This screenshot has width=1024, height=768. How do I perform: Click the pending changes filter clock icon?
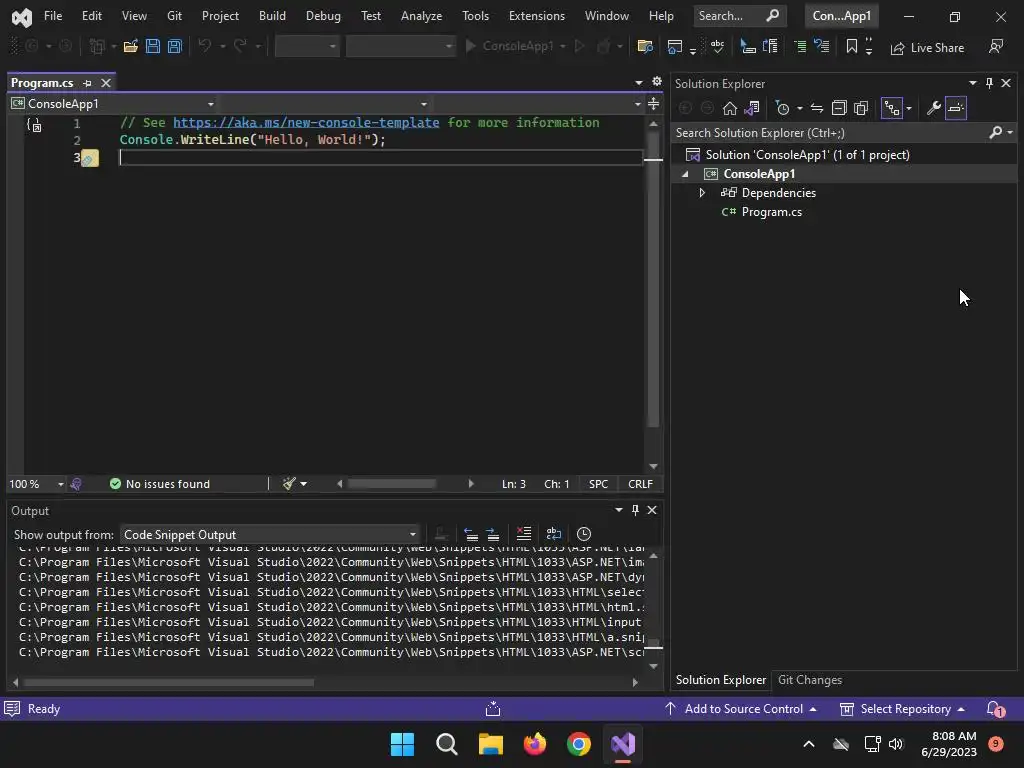(782, 108)
